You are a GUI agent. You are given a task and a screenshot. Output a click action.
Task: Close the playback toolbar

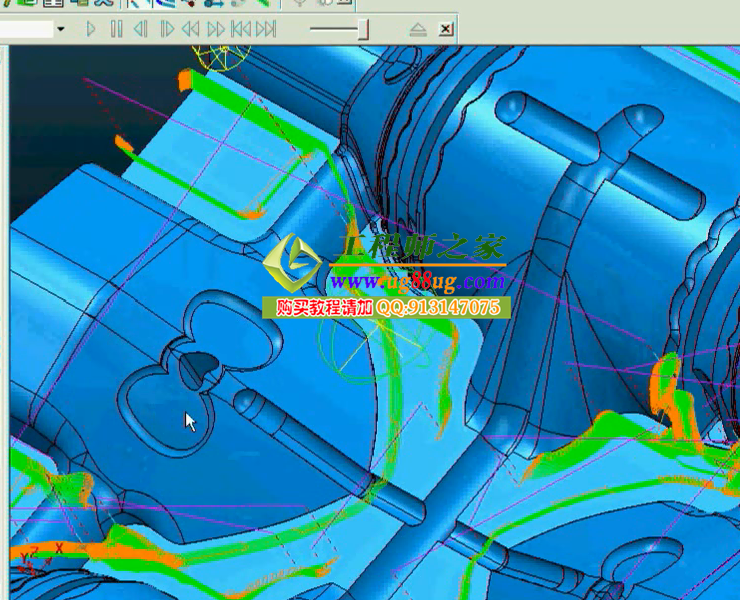click(x=446, y=29)
